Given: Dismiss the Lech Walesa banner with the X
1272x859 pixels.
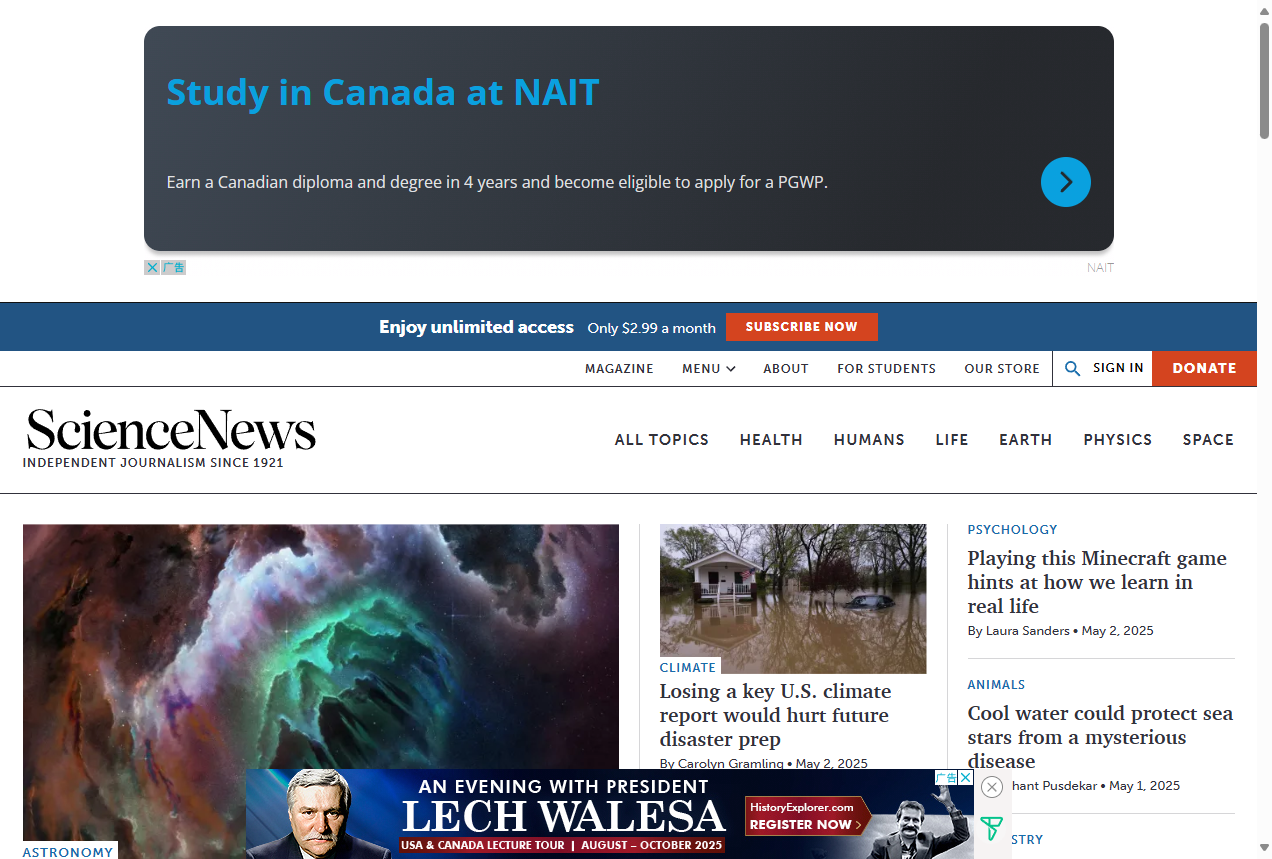Looking at the screenshot, I should [x=963, y=777].
